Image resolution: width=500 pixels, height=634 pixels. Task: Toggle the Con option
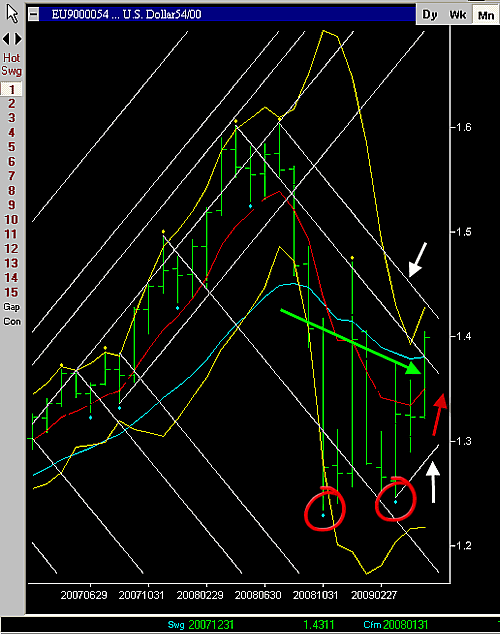click(12, 321)
